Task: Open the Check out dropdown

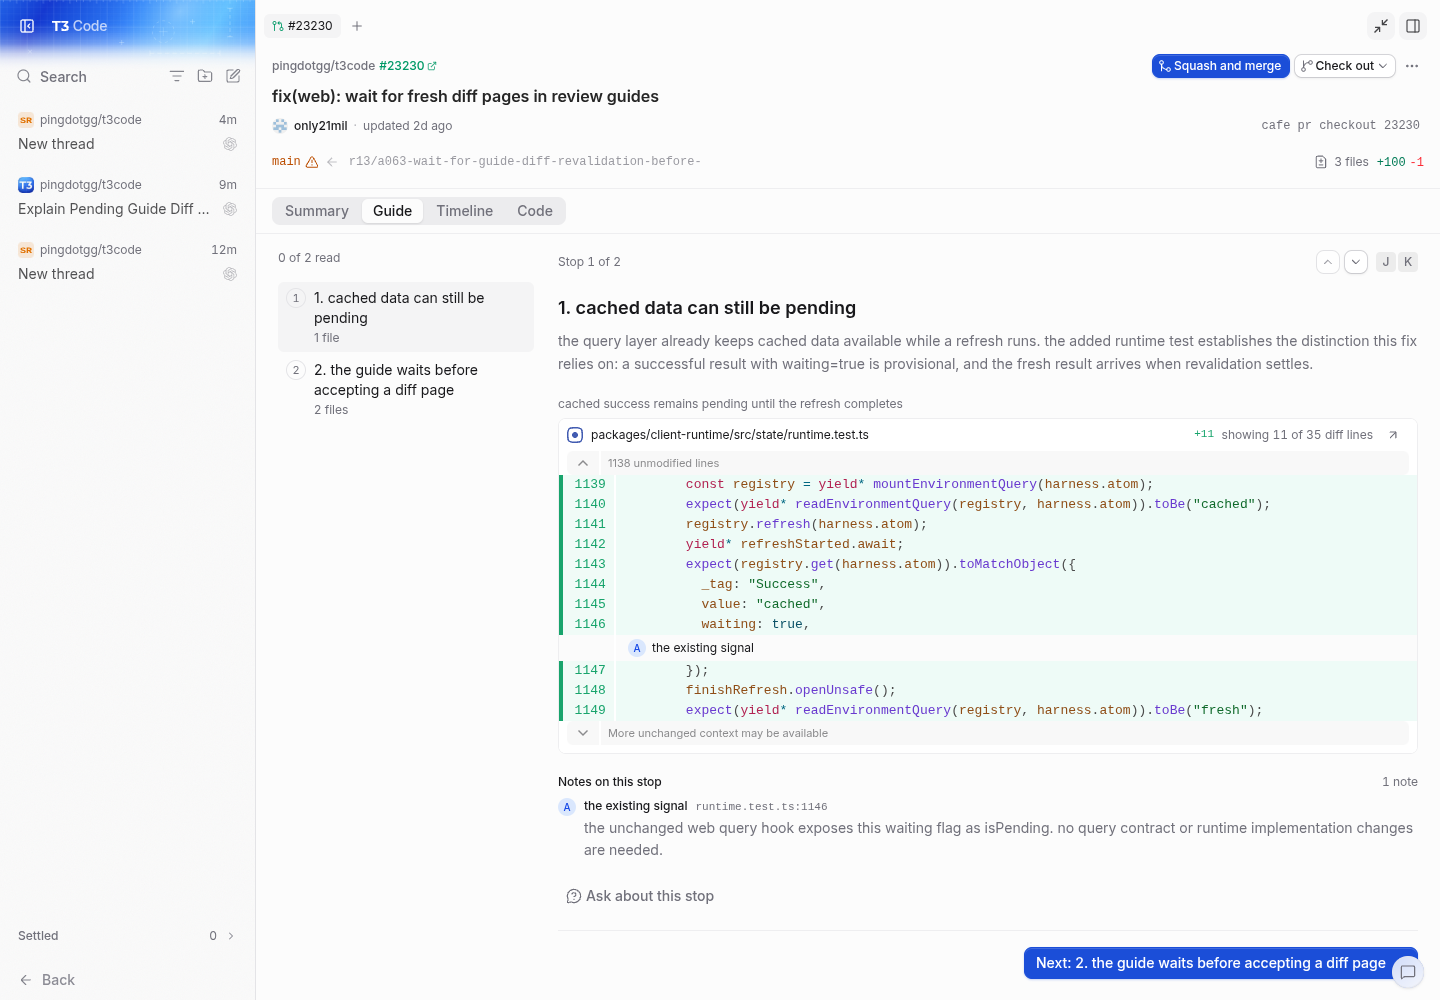Action: [1345, 66]
